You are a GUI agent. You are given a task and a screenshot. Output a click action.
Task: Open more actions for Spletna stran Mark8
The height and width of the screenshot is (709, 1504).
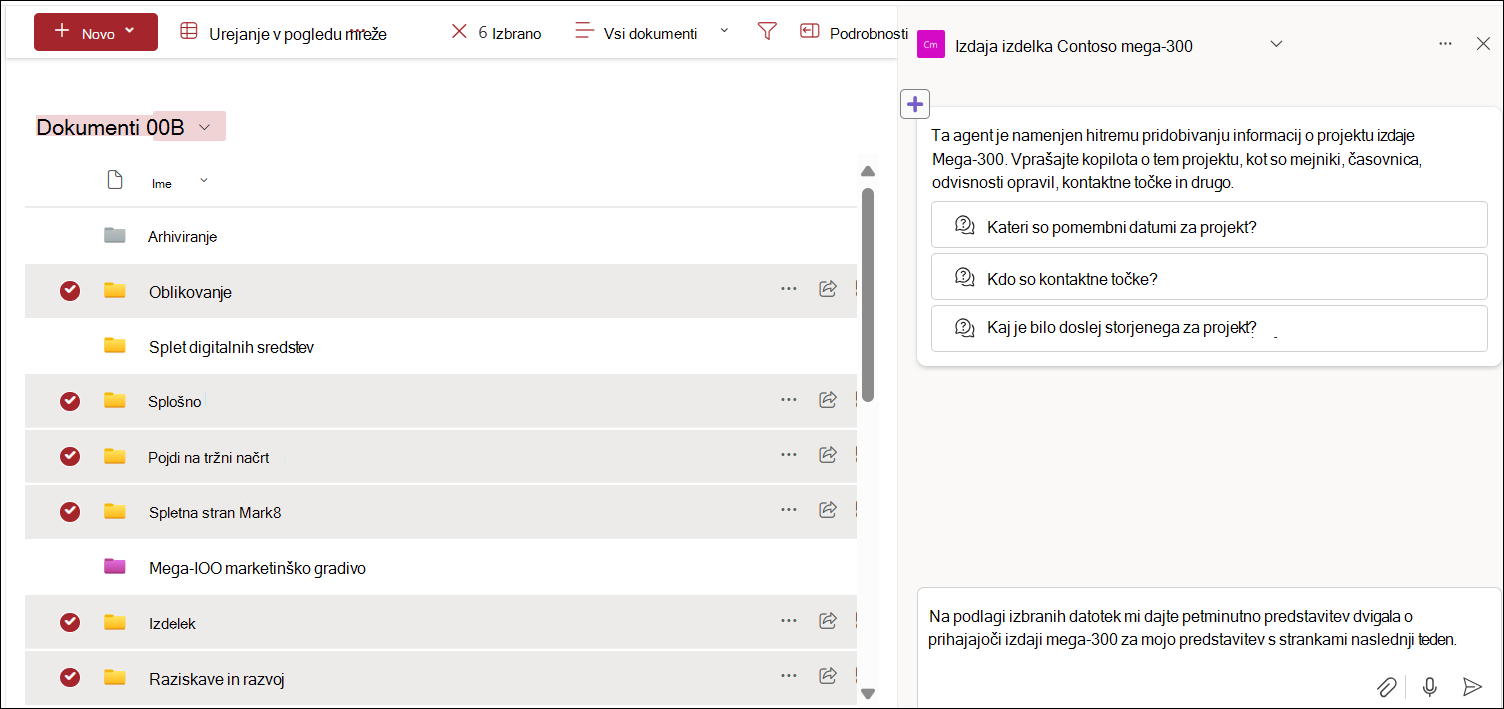(x=789, y=510)
